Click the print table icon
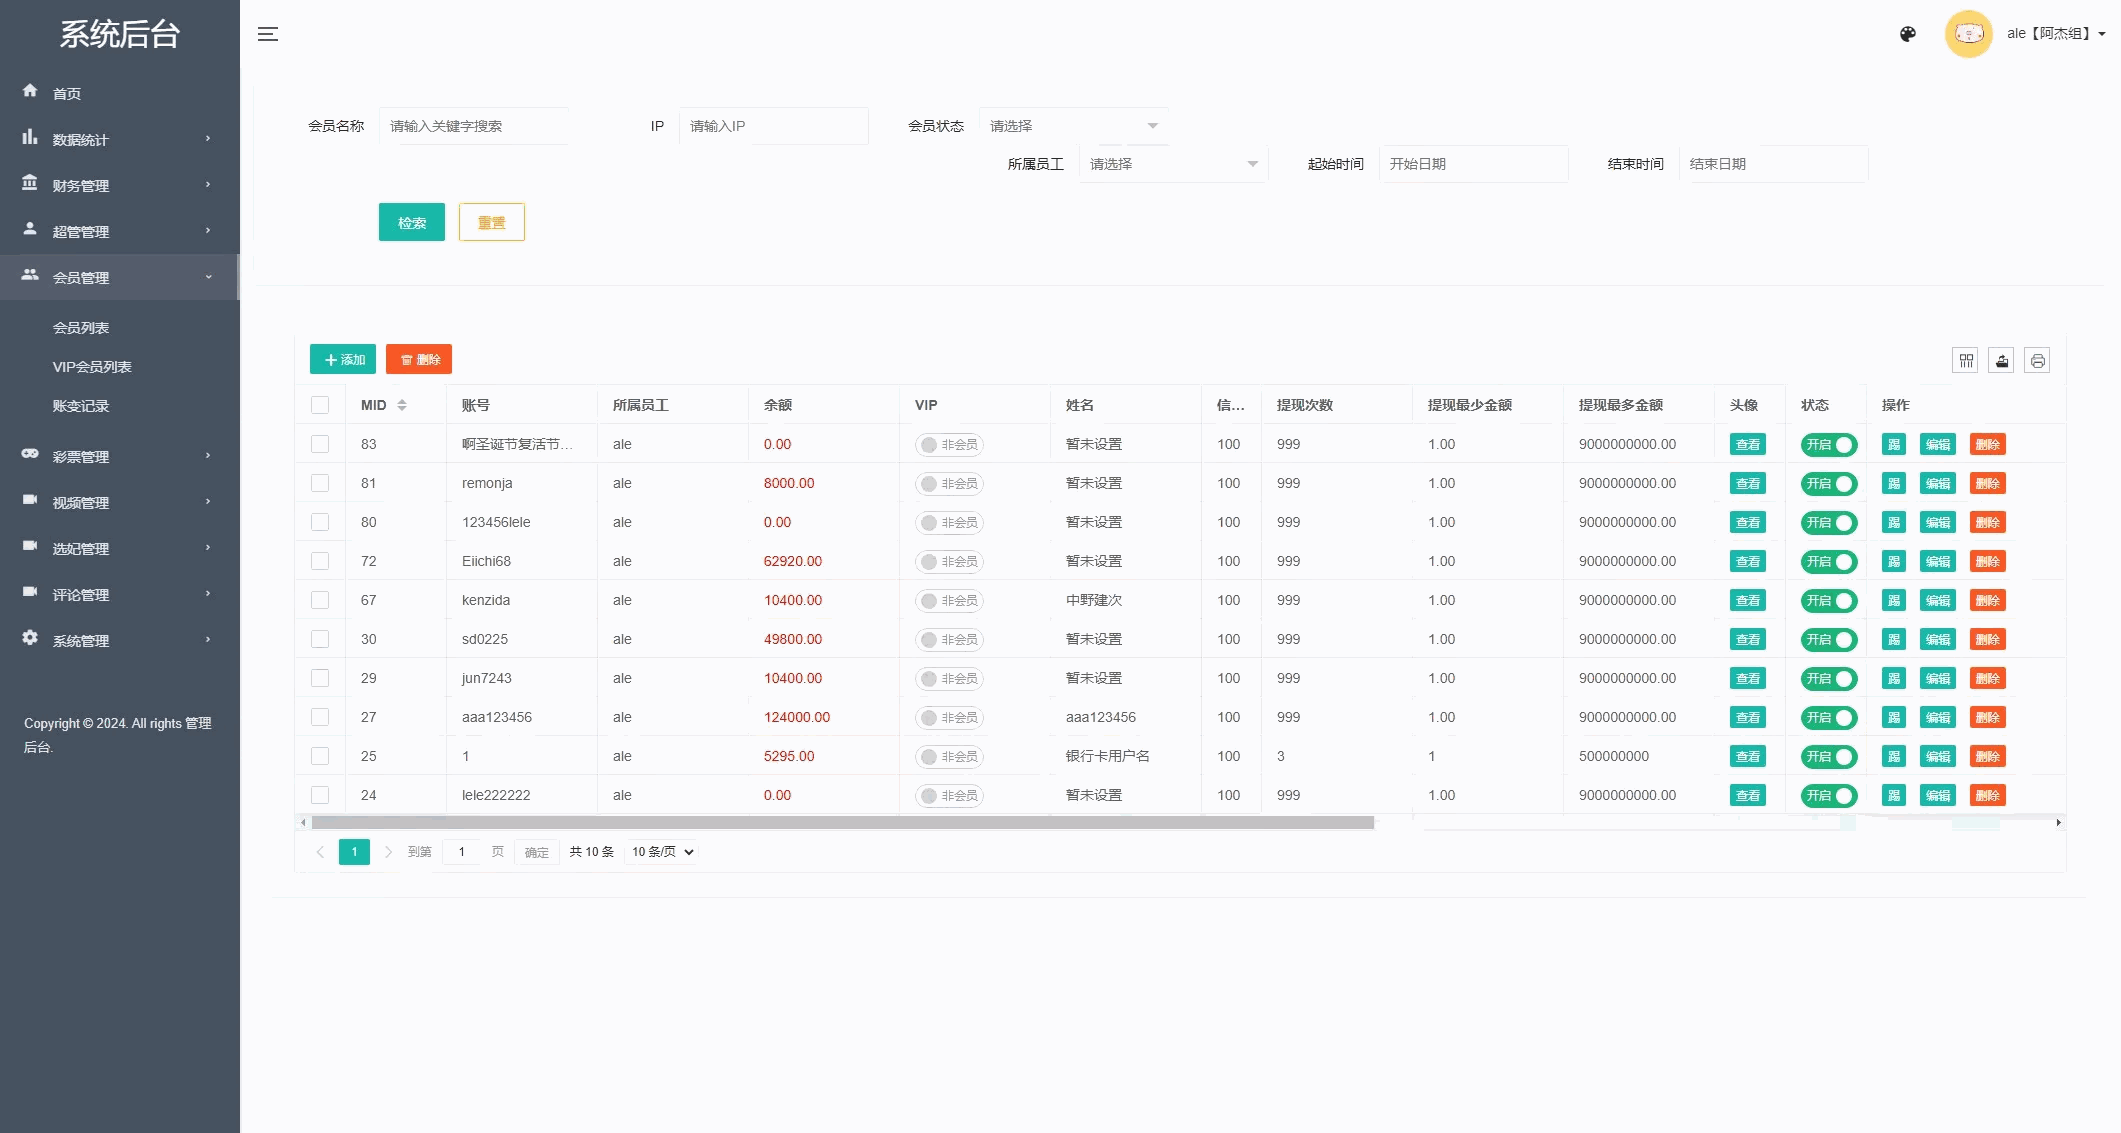Viewport: 2121px width, 1133px height. (2037, 361)
